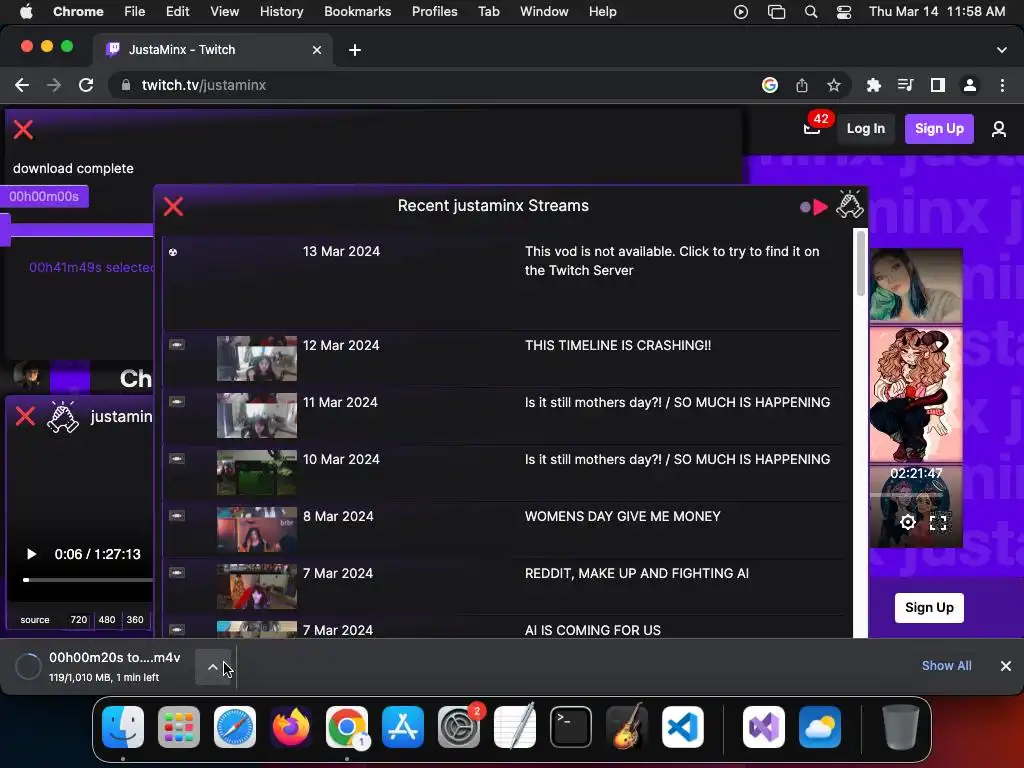The width and height of the screenshot is (1024, 768).
Task: Select 'AI IS COMING FOR US' stream title
Action: pyautogui.click(x=592, y=630)
